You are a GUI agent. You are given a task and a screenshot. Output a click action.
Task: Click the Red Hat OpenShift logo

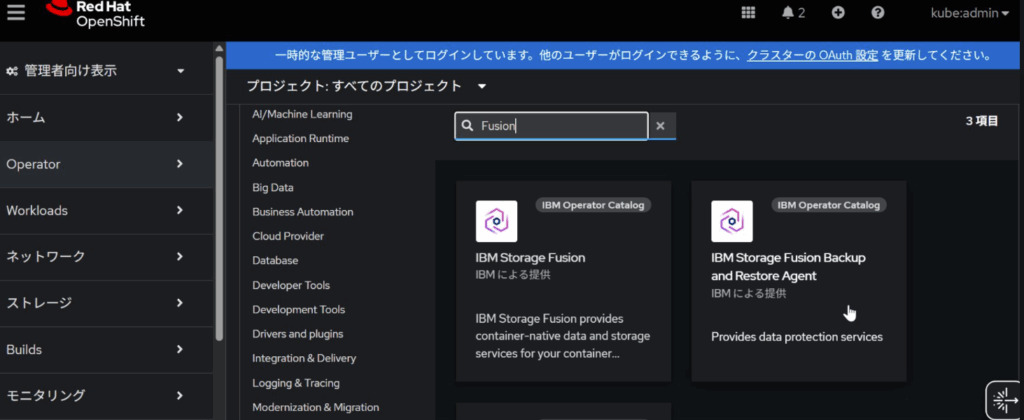pos(95,14)
